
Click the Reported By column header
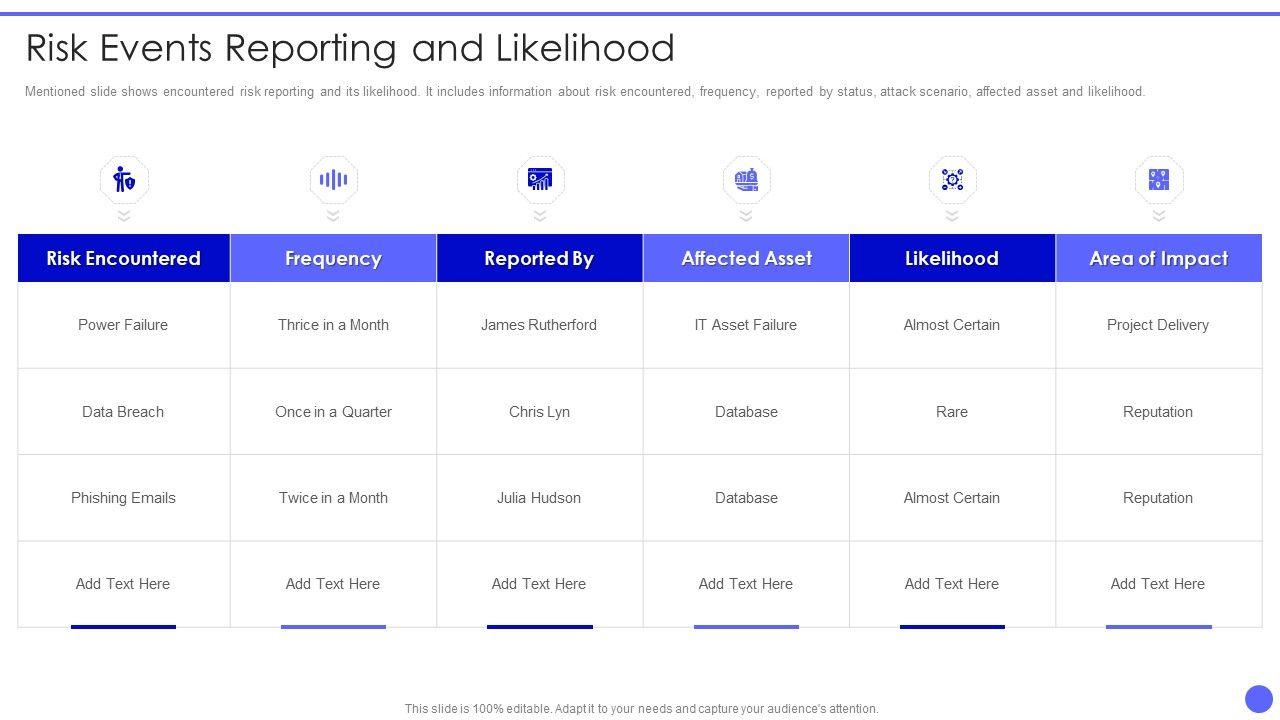[x=540, y=258]
